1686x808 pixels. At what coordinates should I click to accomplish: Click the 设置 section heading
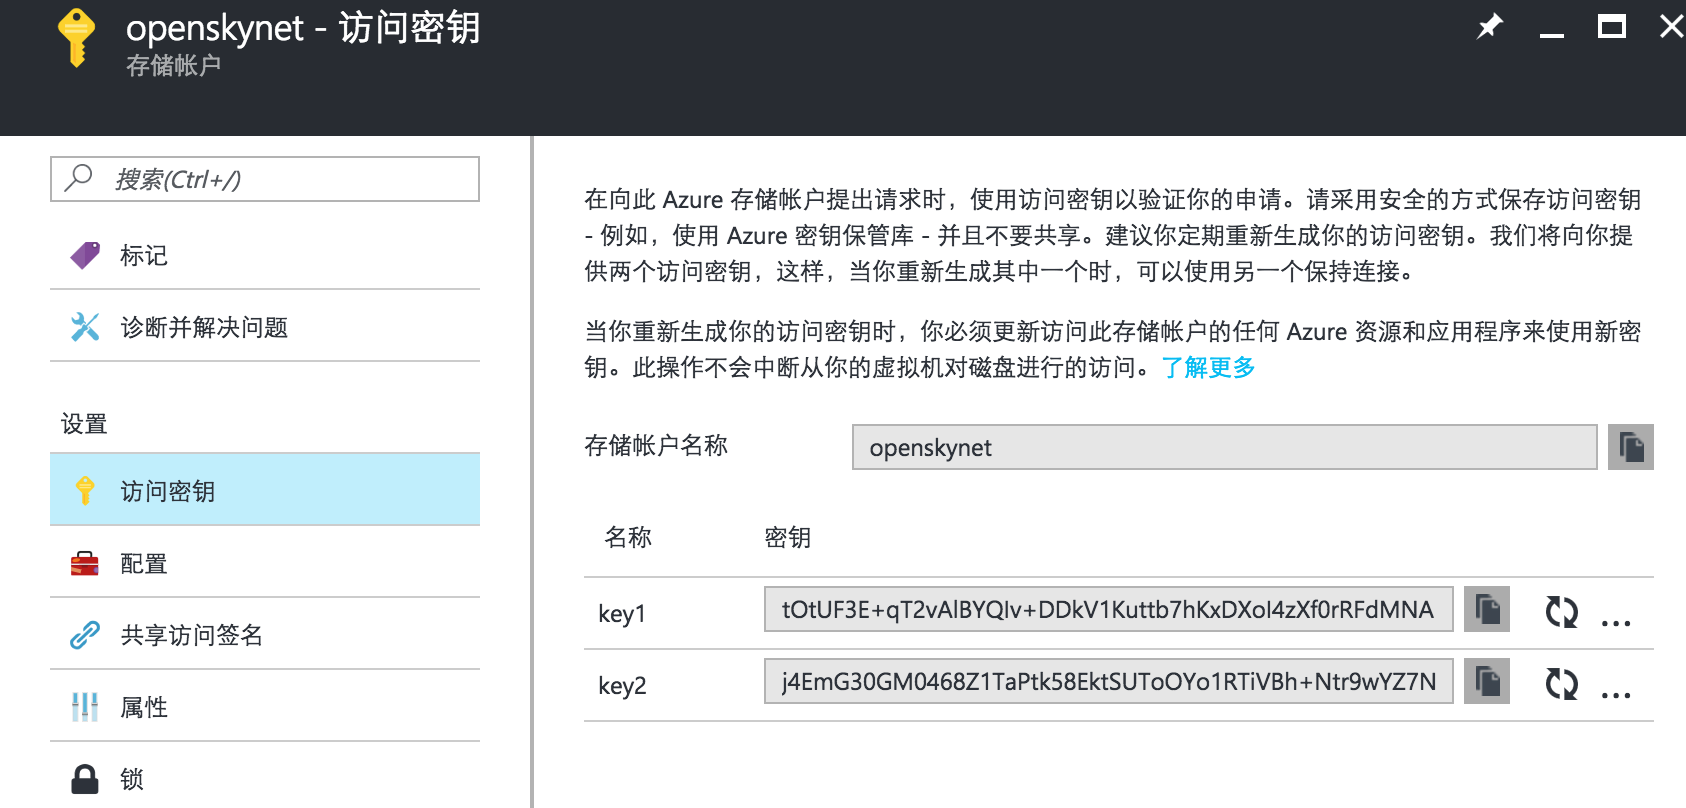tap(84, 424)
